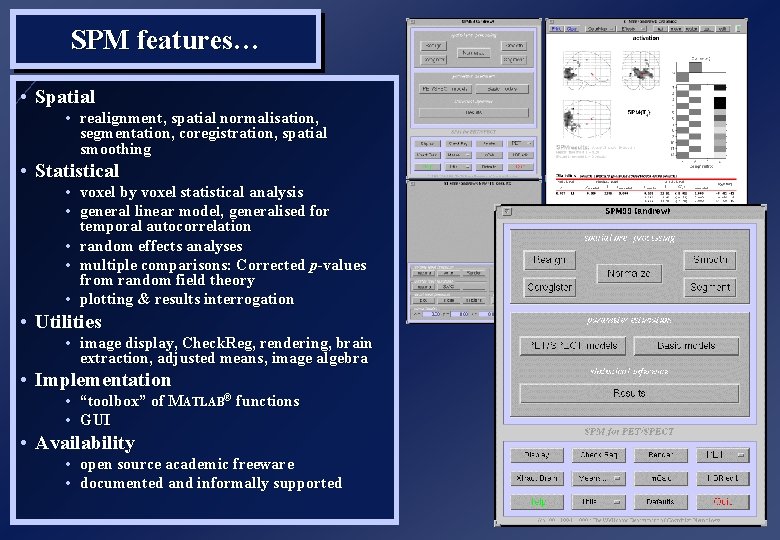
Task: Click the 'documented and informally supported' bullet
Action: [x=211, y=483]
